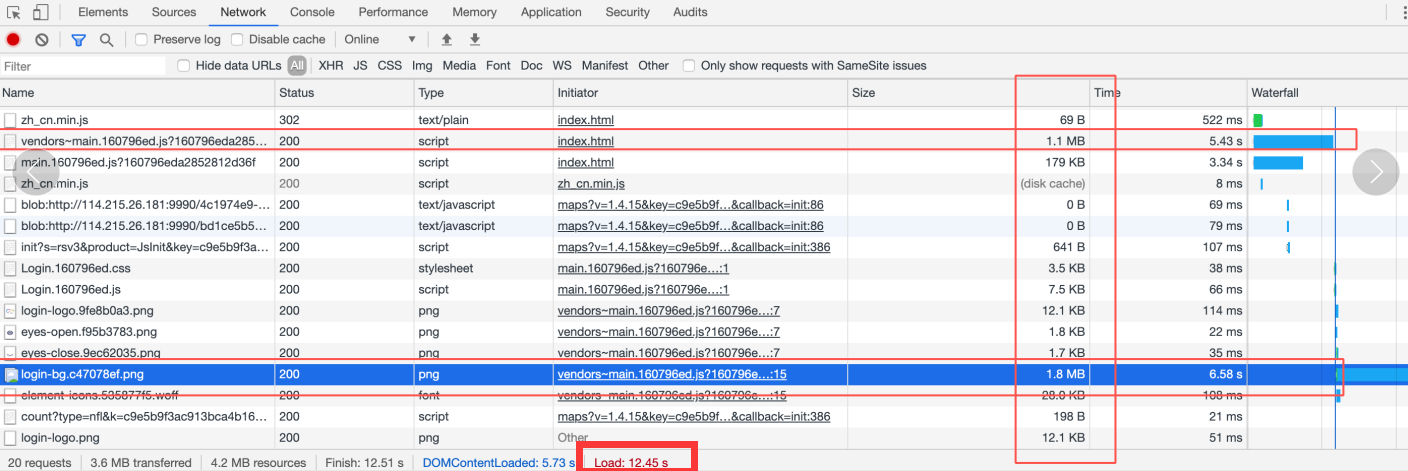Activate the inspect element cursor icon
1408x471 pixels.
click(14, 12)
